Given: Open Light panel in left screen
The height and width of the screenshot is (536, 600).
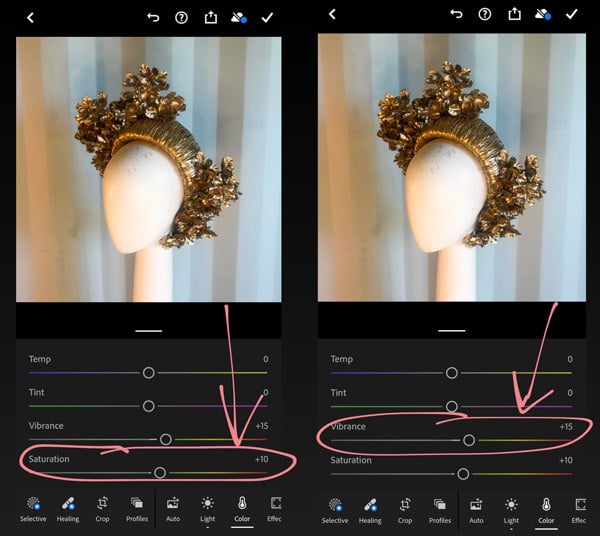Looking at the screenshot, I should click(x=207, y=510).
